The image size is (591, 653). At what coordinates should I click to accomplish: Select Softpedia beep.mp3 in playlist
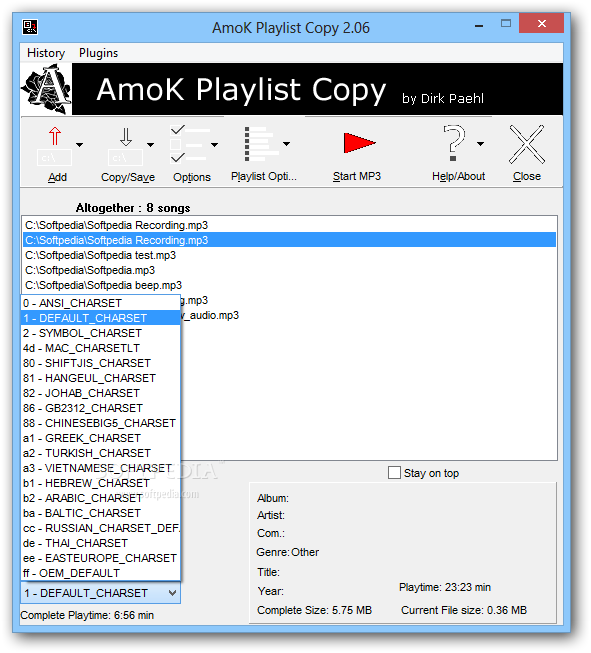click(289, 285)
